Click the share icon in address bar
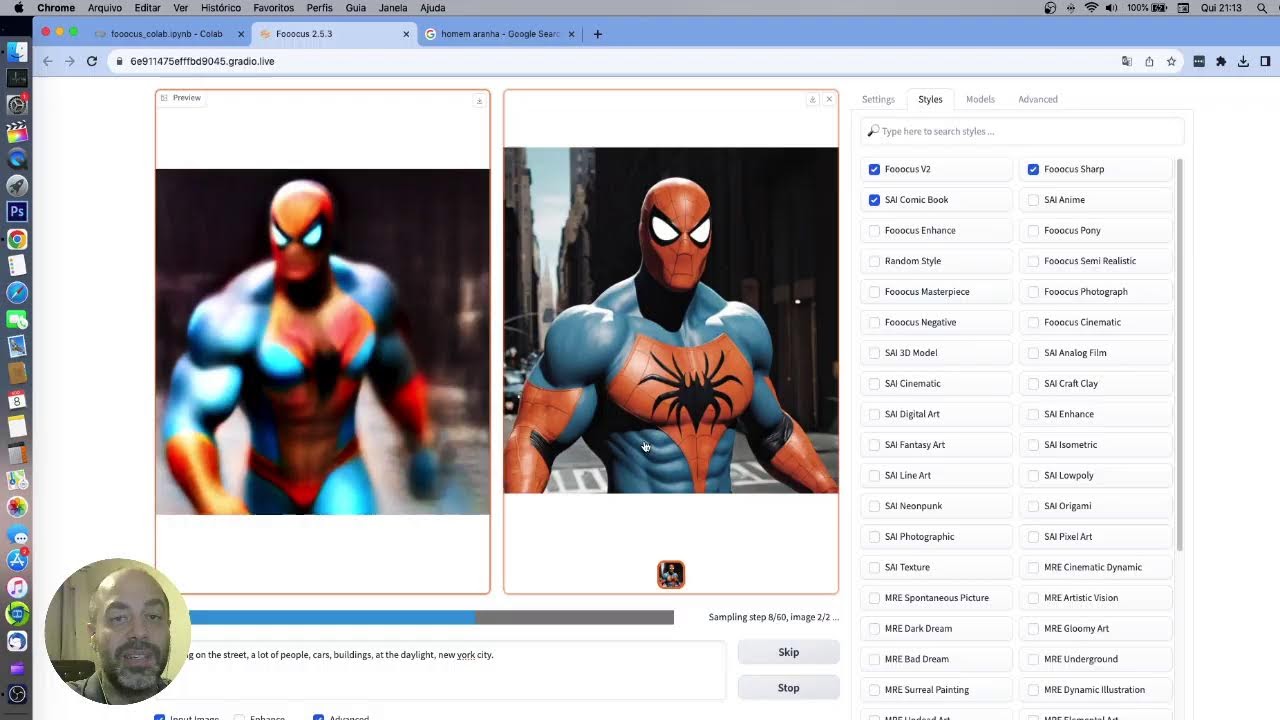Screen dimensions: 1280x720 coord(1149,61)
